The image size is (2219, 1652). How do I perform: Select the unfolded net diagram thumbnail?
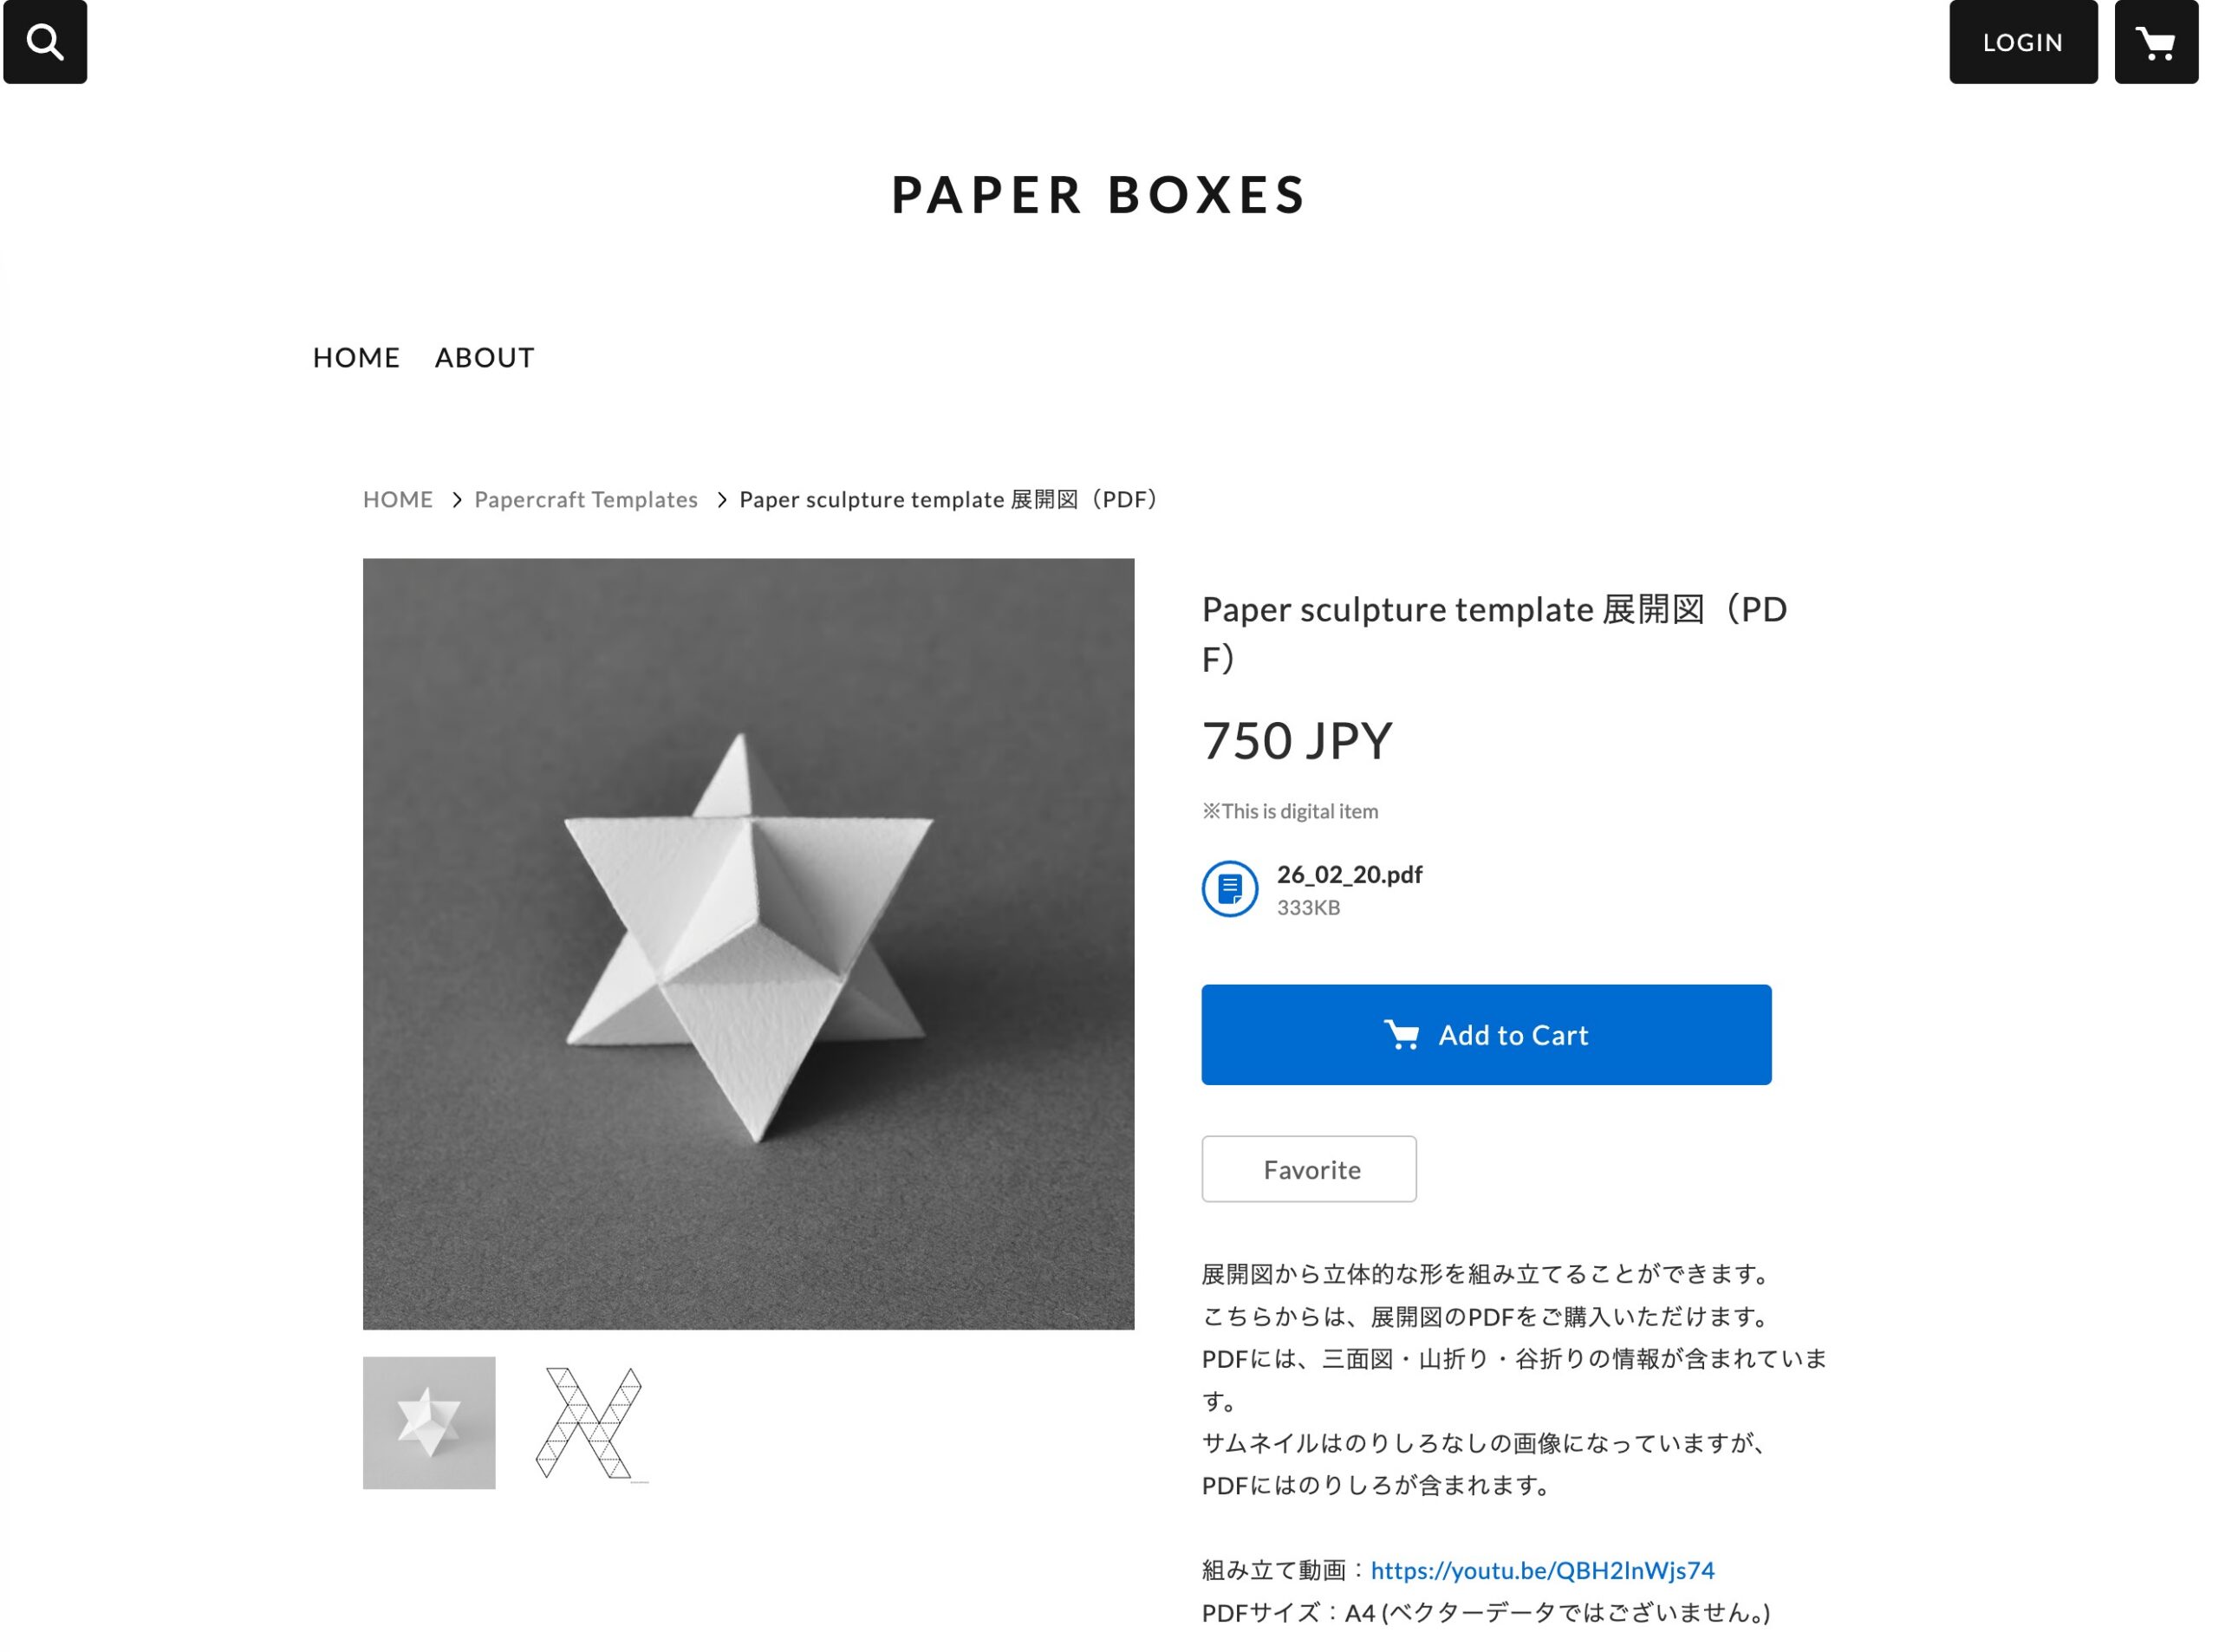tap(590, 1422)
